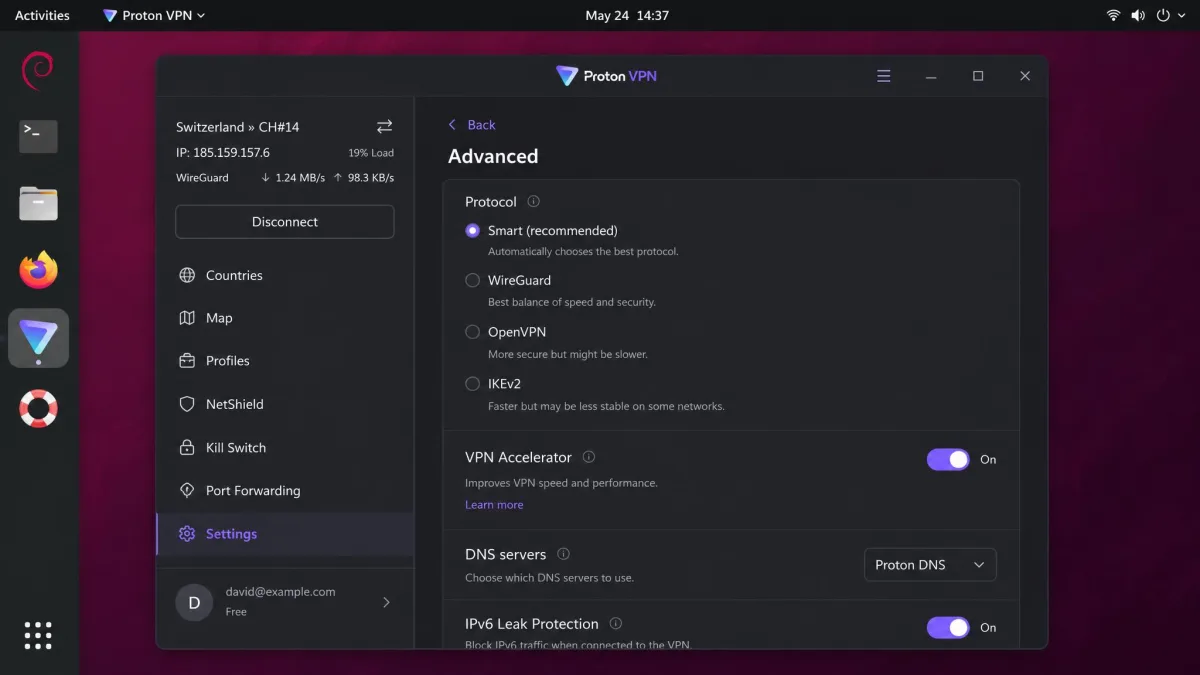Select the WireGuard protocol radio

pyautogui.click(x=473, y=280)
